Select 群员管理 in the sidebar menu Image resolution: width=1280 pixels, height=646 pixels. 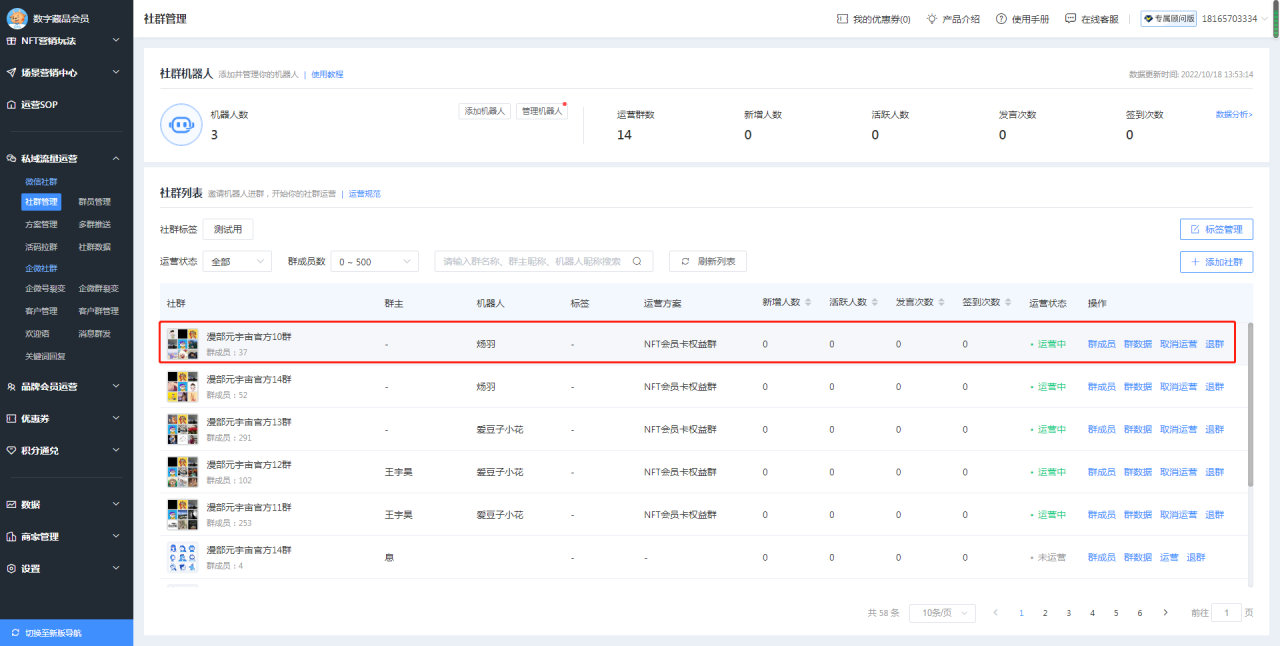click(x=95, y=202)
